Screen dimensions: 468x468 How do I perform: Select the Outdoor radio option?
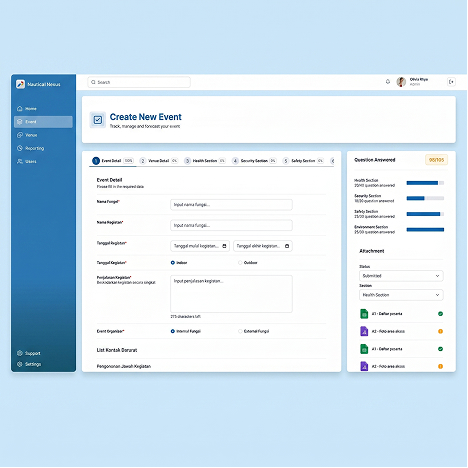[x=240, y=263]
